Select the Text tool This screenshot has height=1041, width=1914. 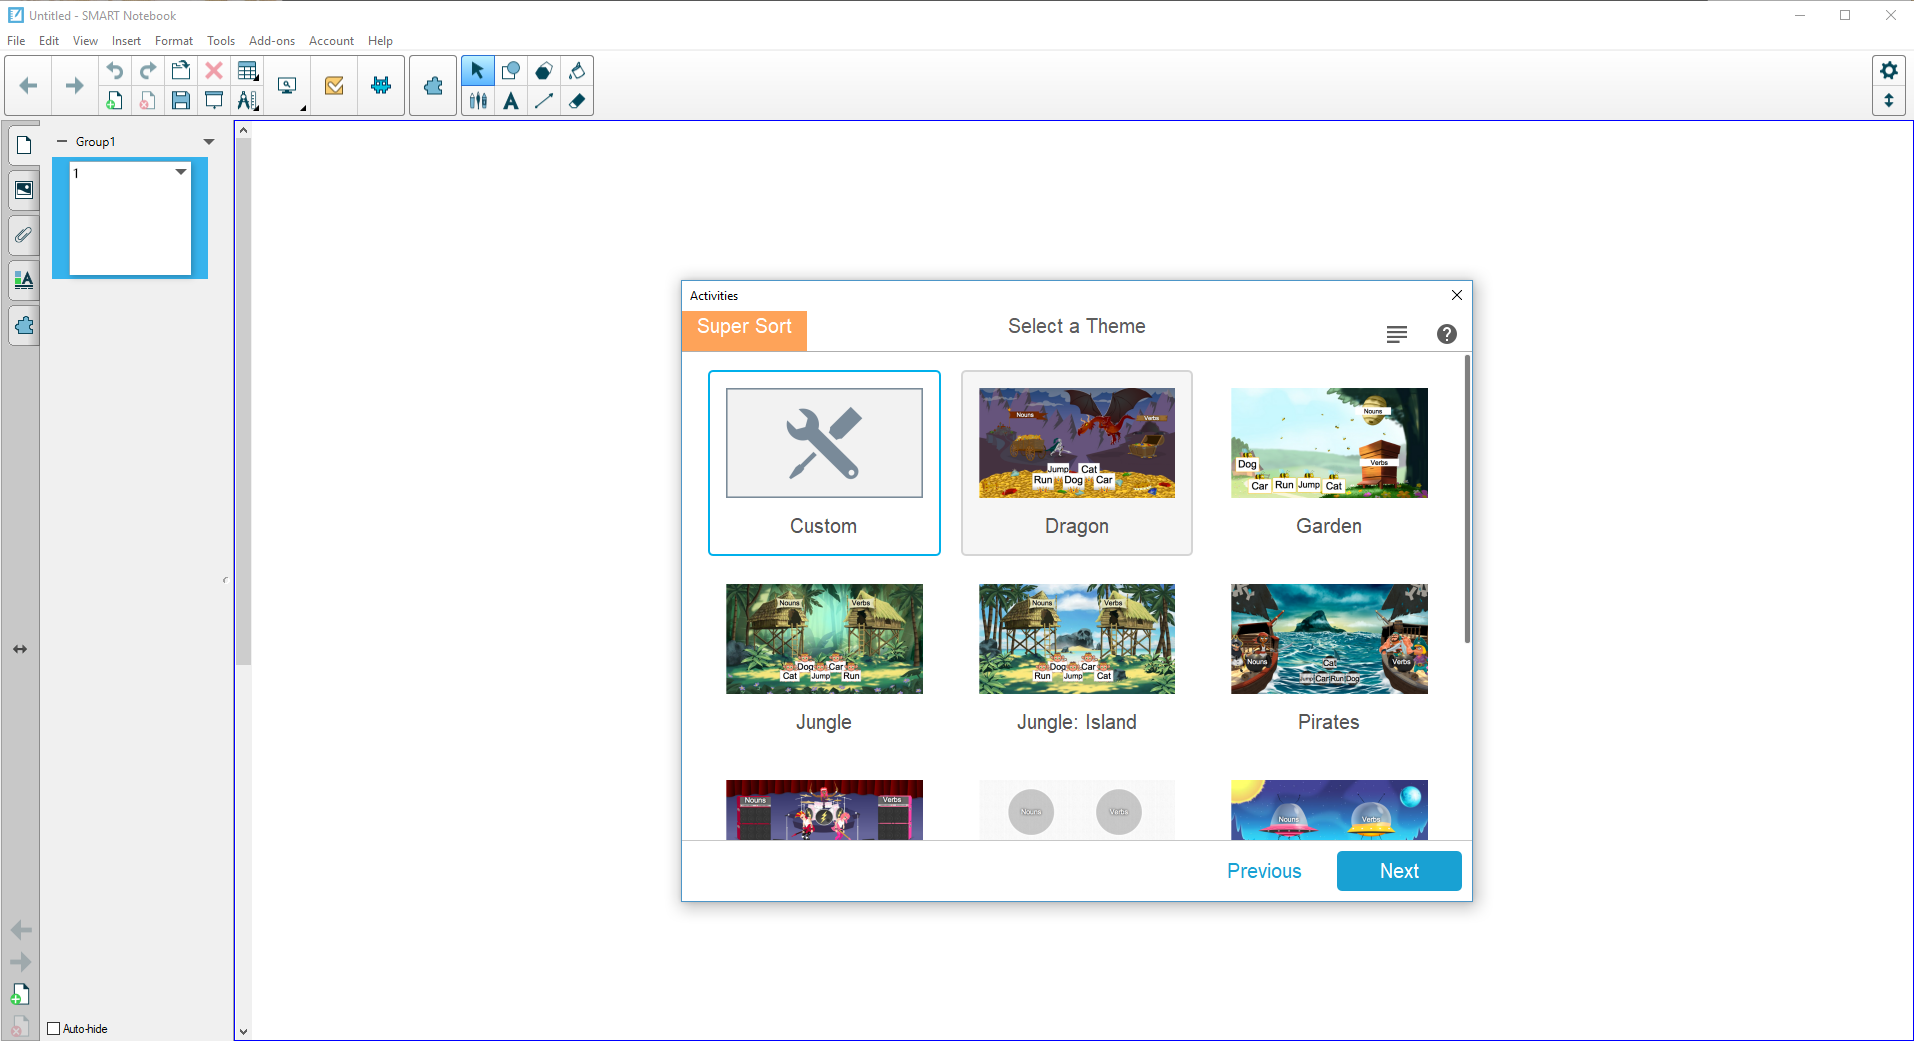[511, 100]
